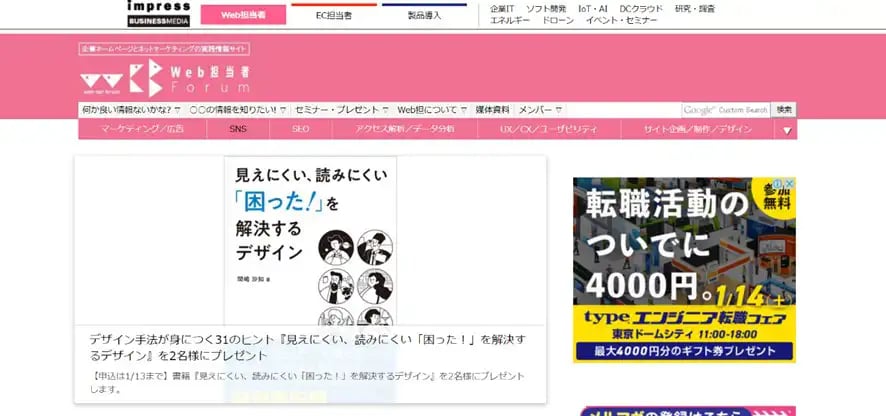Click the impress Business Media logo
886x416 pixels.
(x=159, y=14)
